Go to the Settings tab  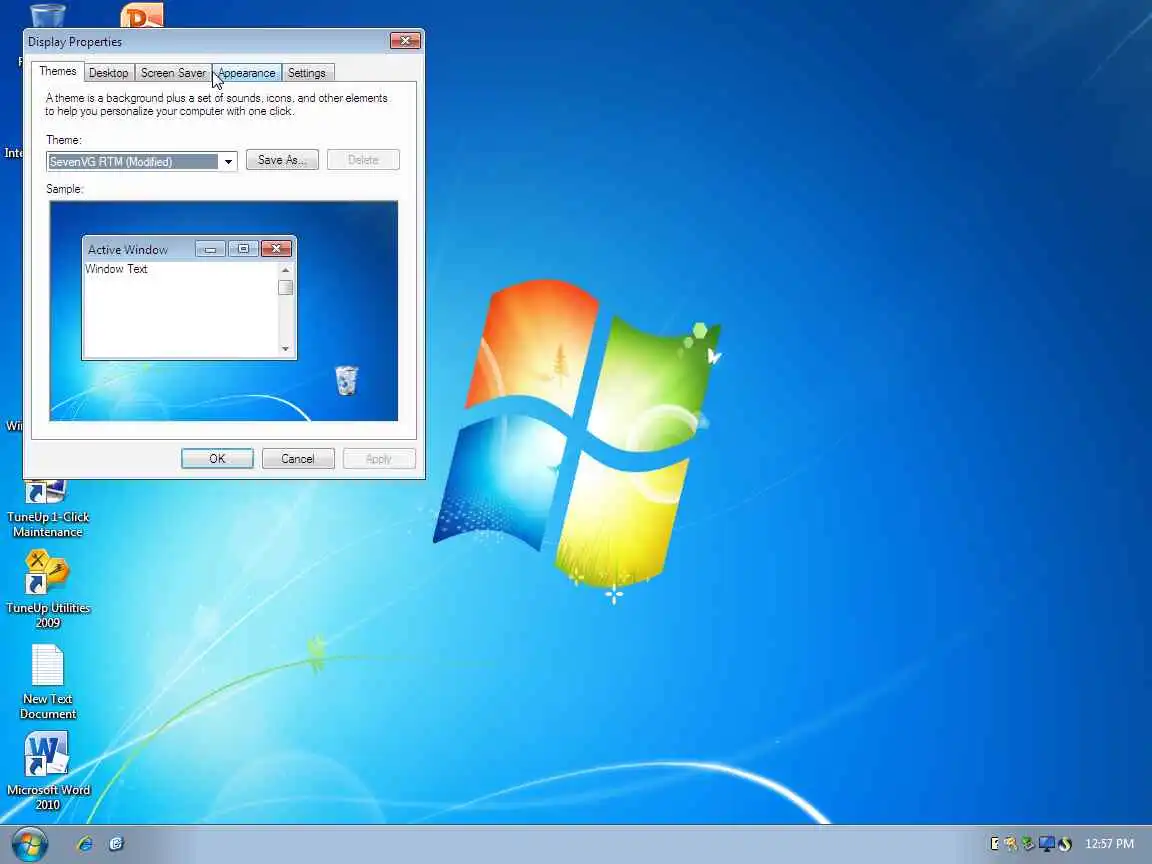(306, 73)
